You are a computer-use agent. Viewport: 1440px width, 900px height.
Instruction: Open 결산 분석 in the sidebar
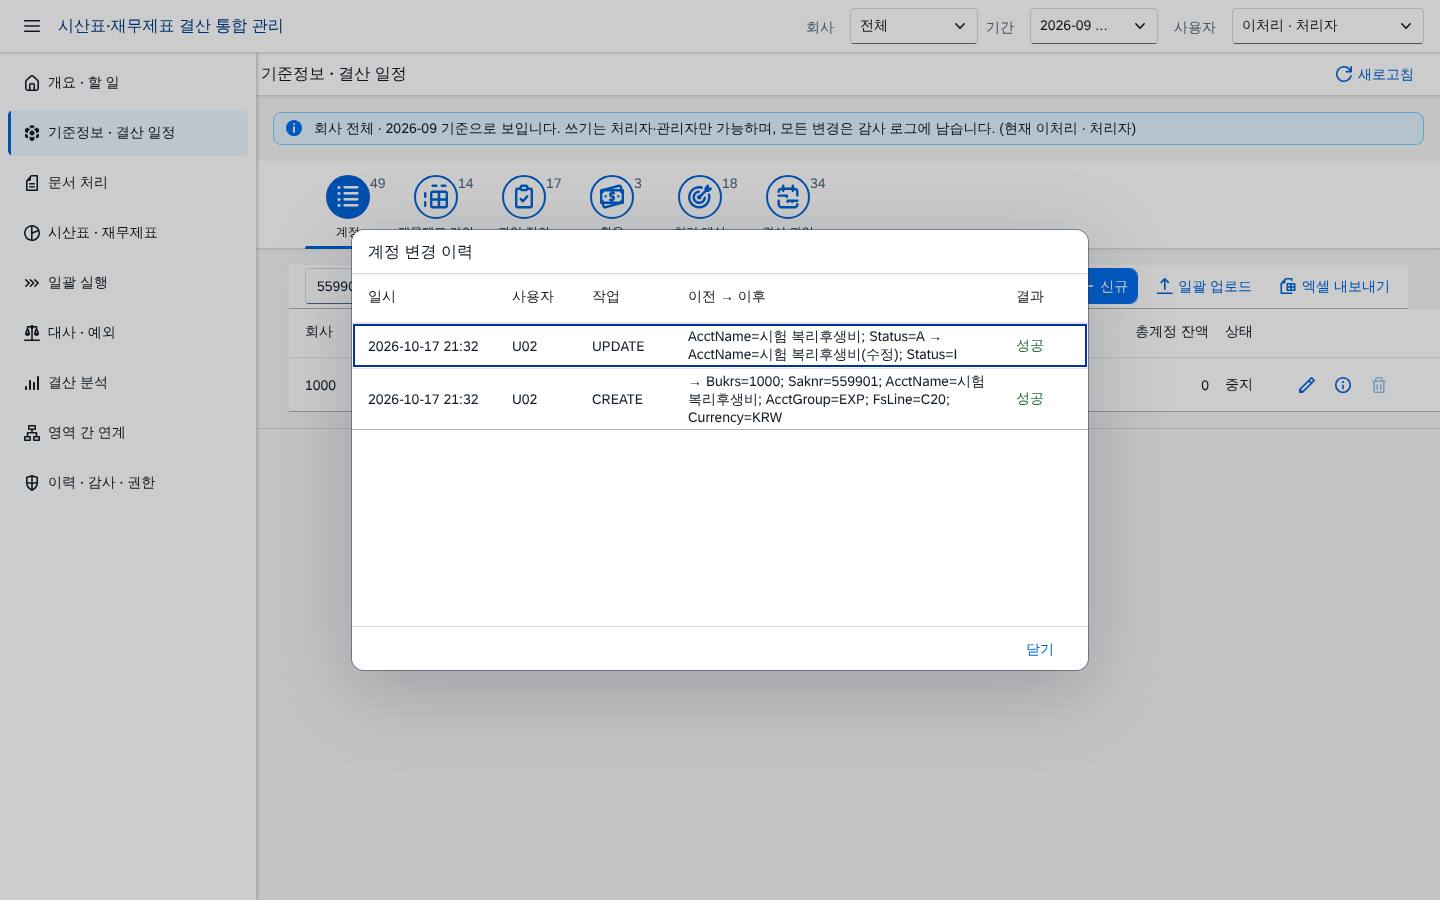tap(128, 383)
